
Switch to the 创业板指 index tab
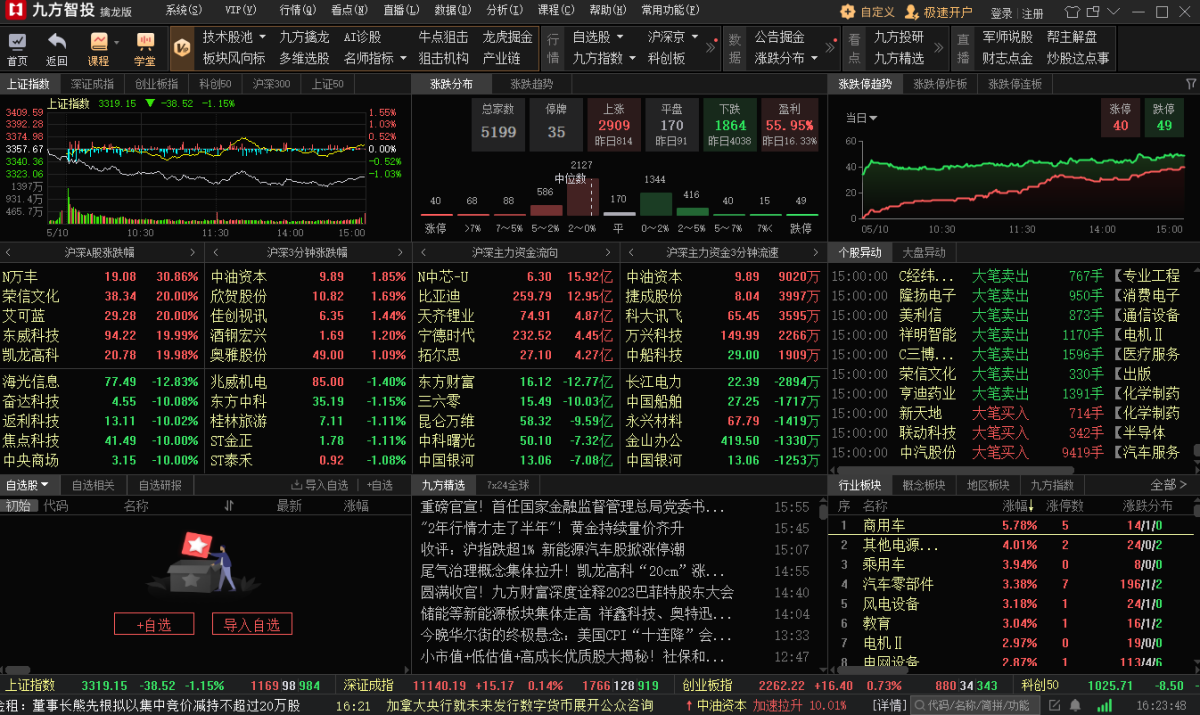pos(156,84)
